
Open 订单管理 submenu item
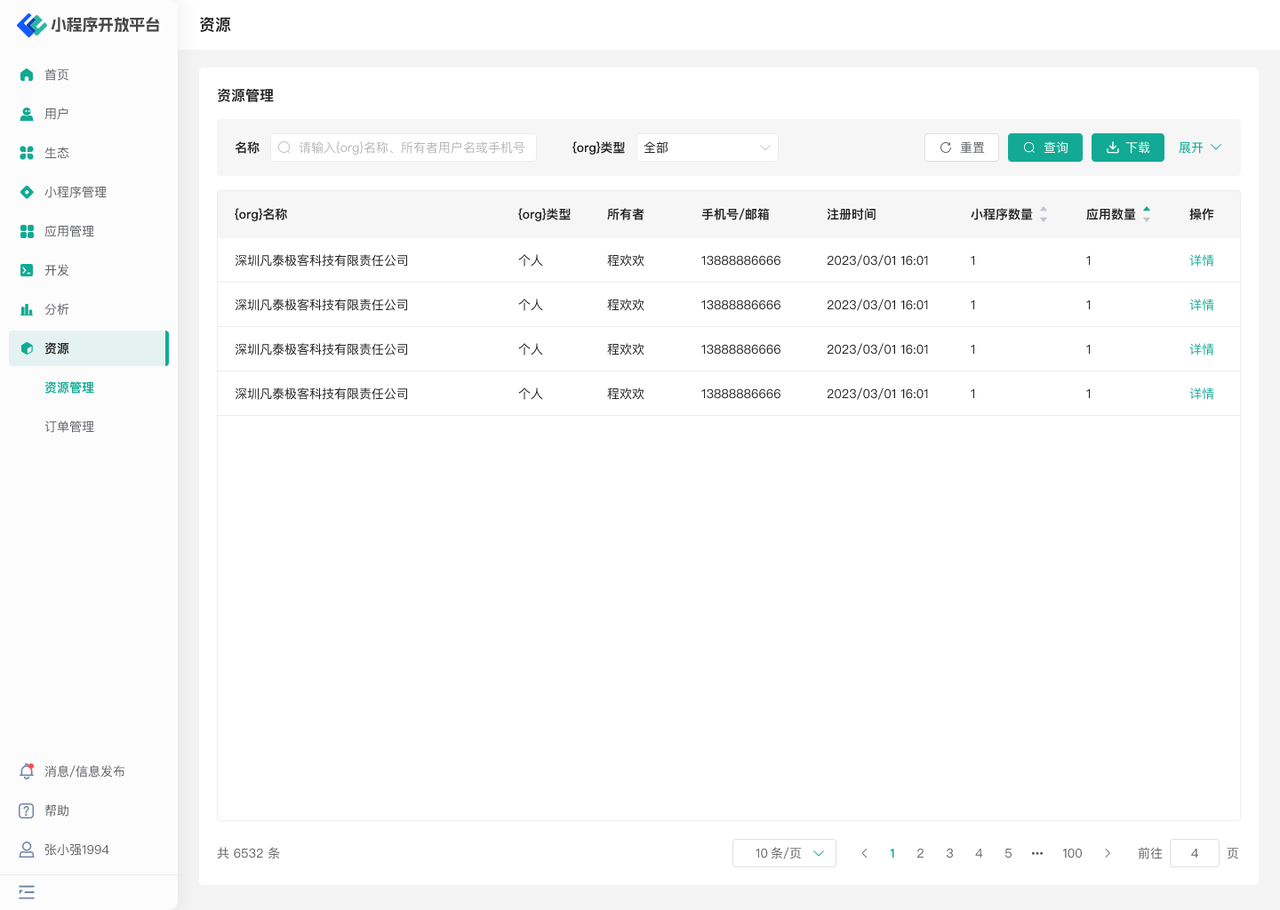[x=69, y=427]
